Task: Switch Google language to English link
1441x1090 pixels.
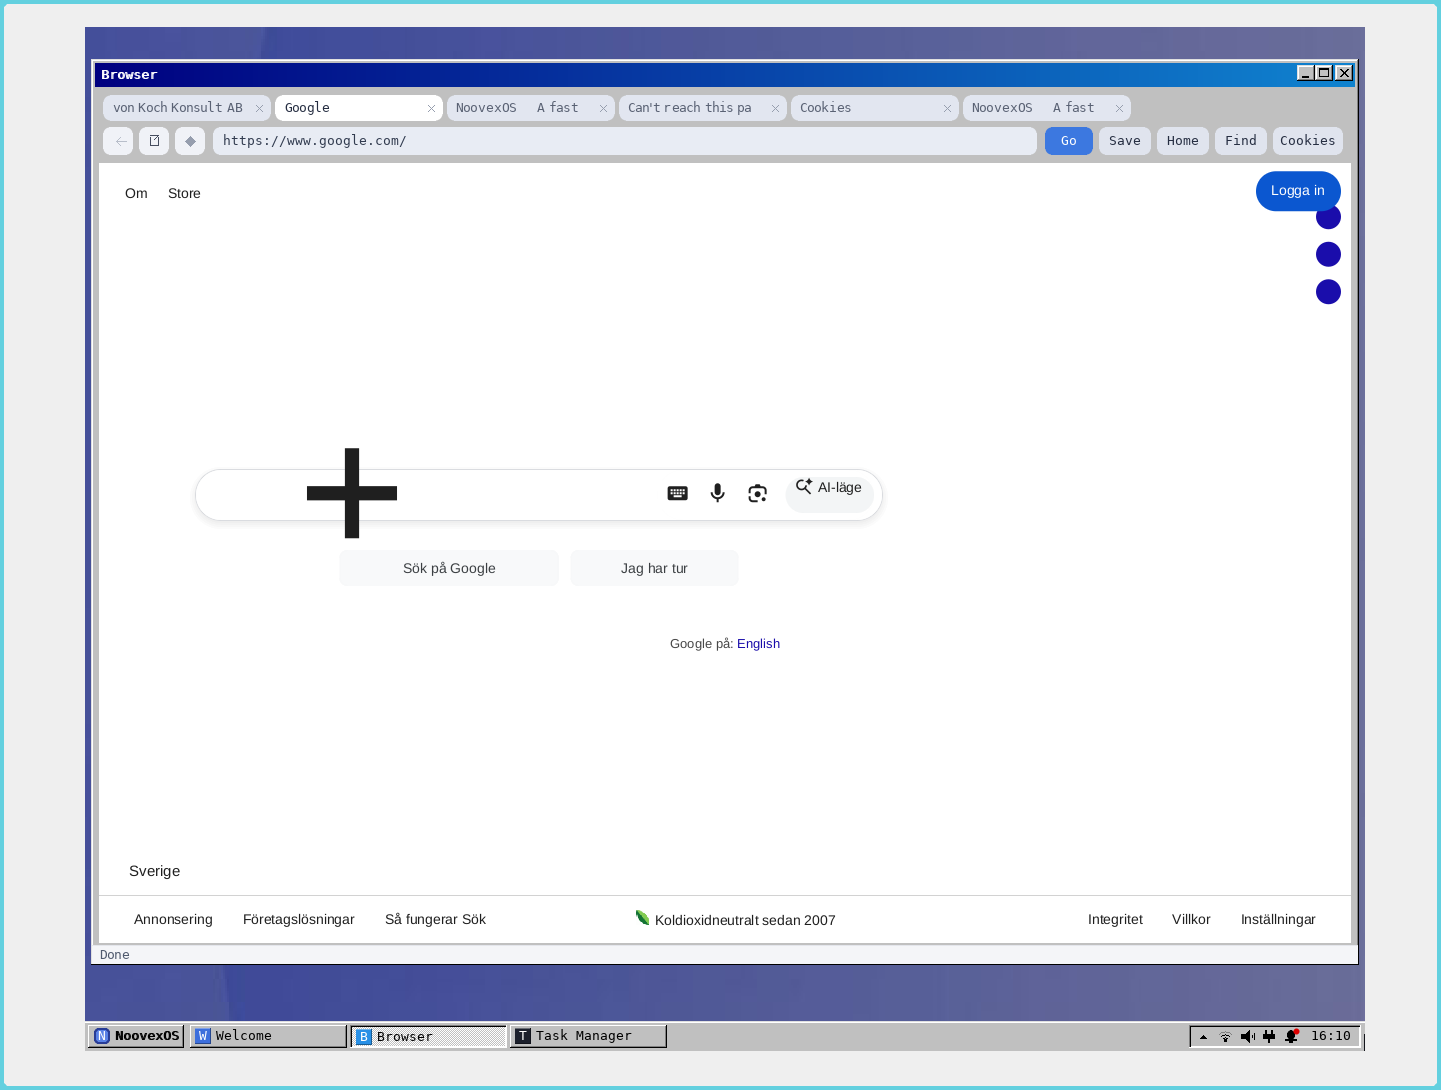Action: tap(758, 644)
